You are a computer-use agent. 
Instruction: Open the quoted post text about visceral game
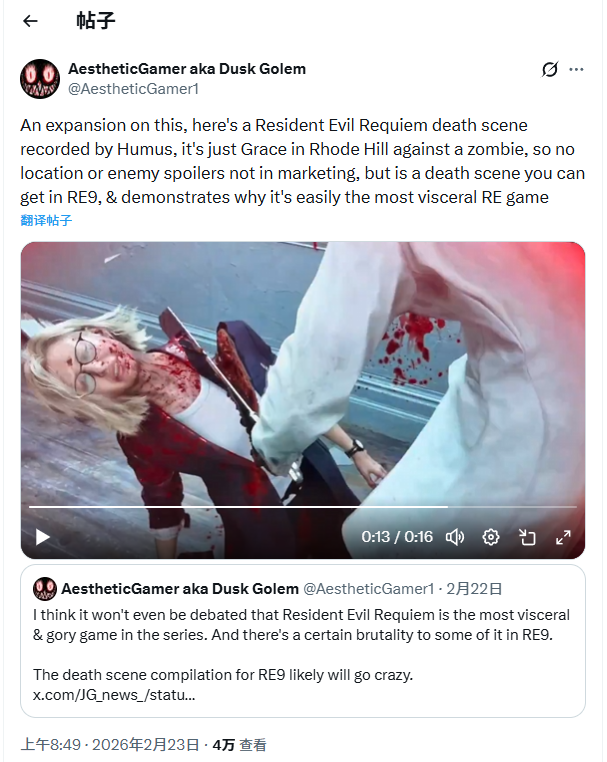click(x=301, y=625)
